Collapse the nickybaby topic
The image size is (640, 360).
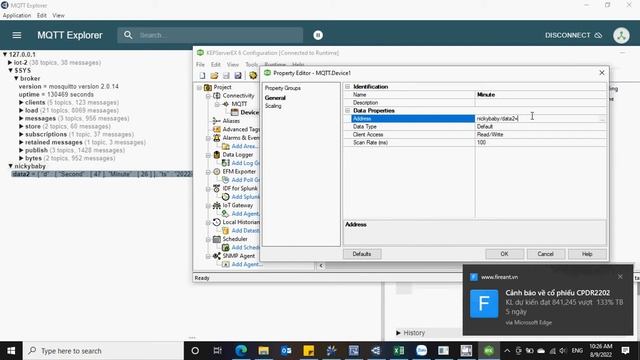click(11, 166)
